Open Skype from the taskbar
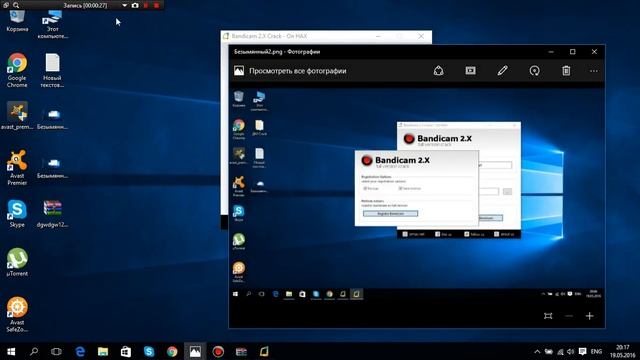Image resolution: width=640 pixels, height=360 pixels. tap(149, 351)
